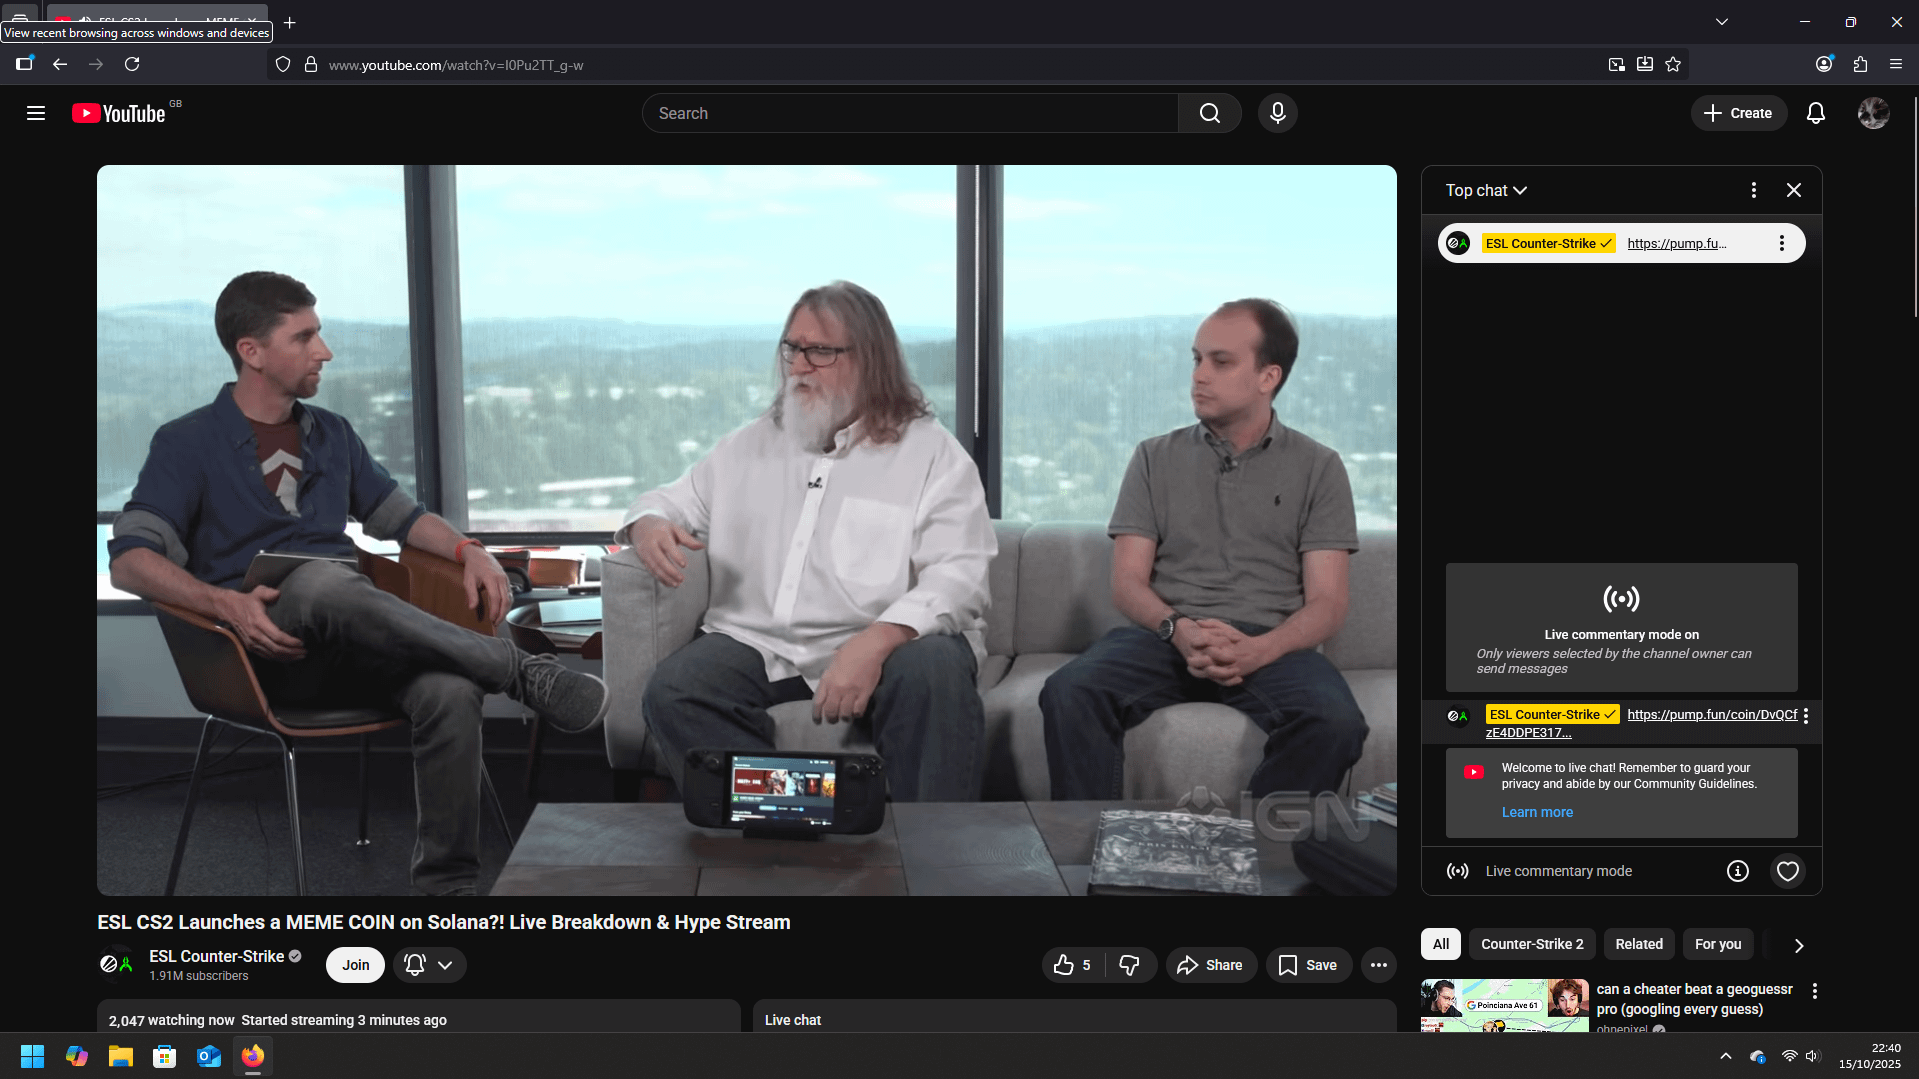Open the Firefox account icon
1919x1079 pixels.
coord(1824,64)
